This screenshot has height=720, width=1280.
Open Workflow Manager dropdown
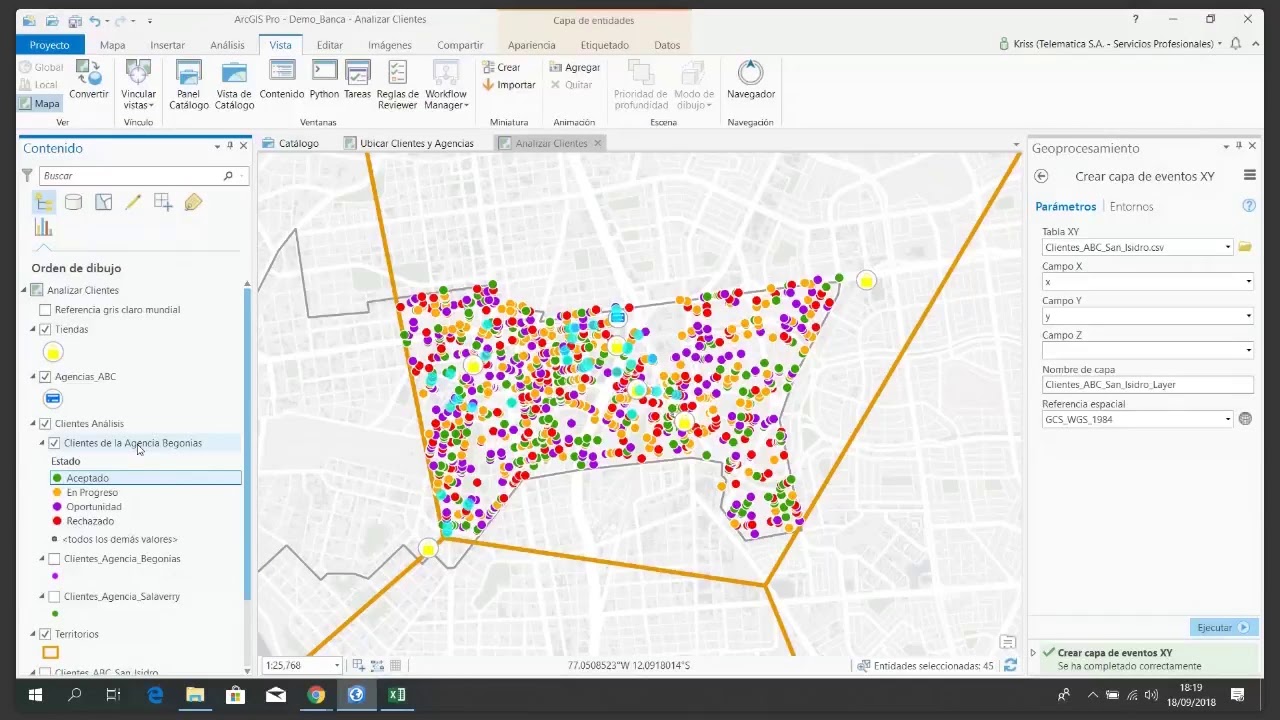click(445, 84)
